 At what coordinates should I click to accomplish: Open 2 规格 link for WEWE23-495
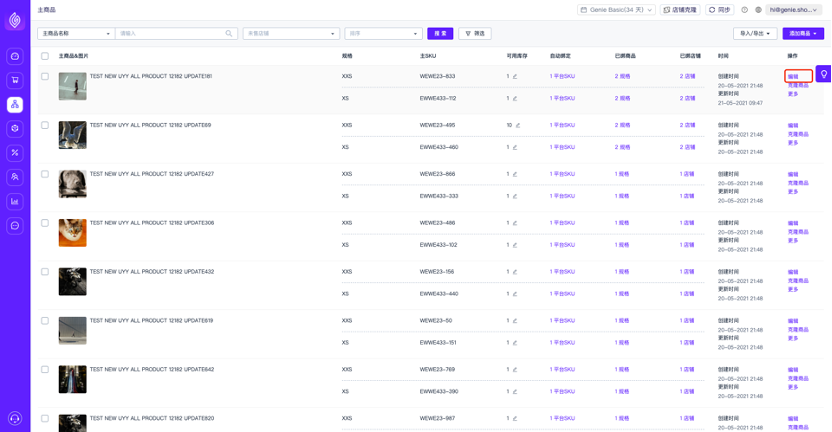coord(622,125)
